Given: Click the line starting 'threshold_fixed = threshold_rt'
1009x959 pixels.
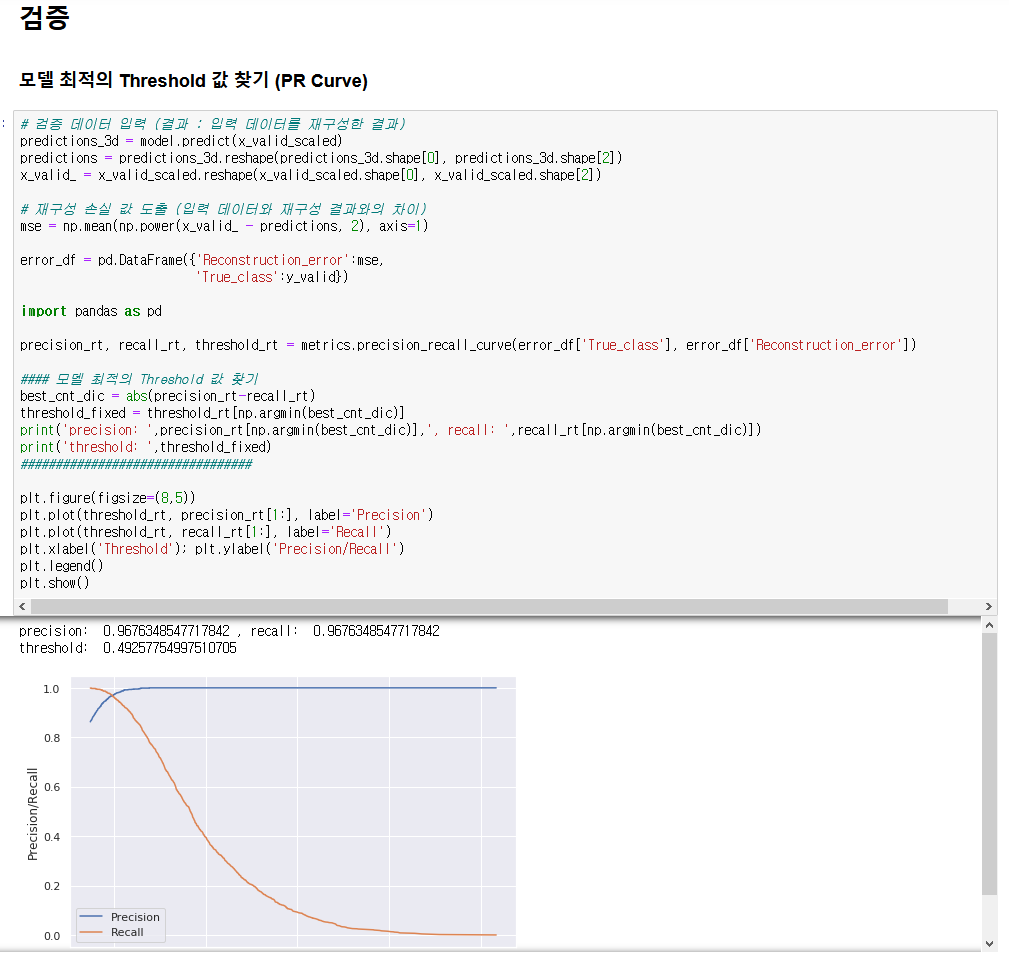Looking at the screenshot, I should [x=212, y=413].
